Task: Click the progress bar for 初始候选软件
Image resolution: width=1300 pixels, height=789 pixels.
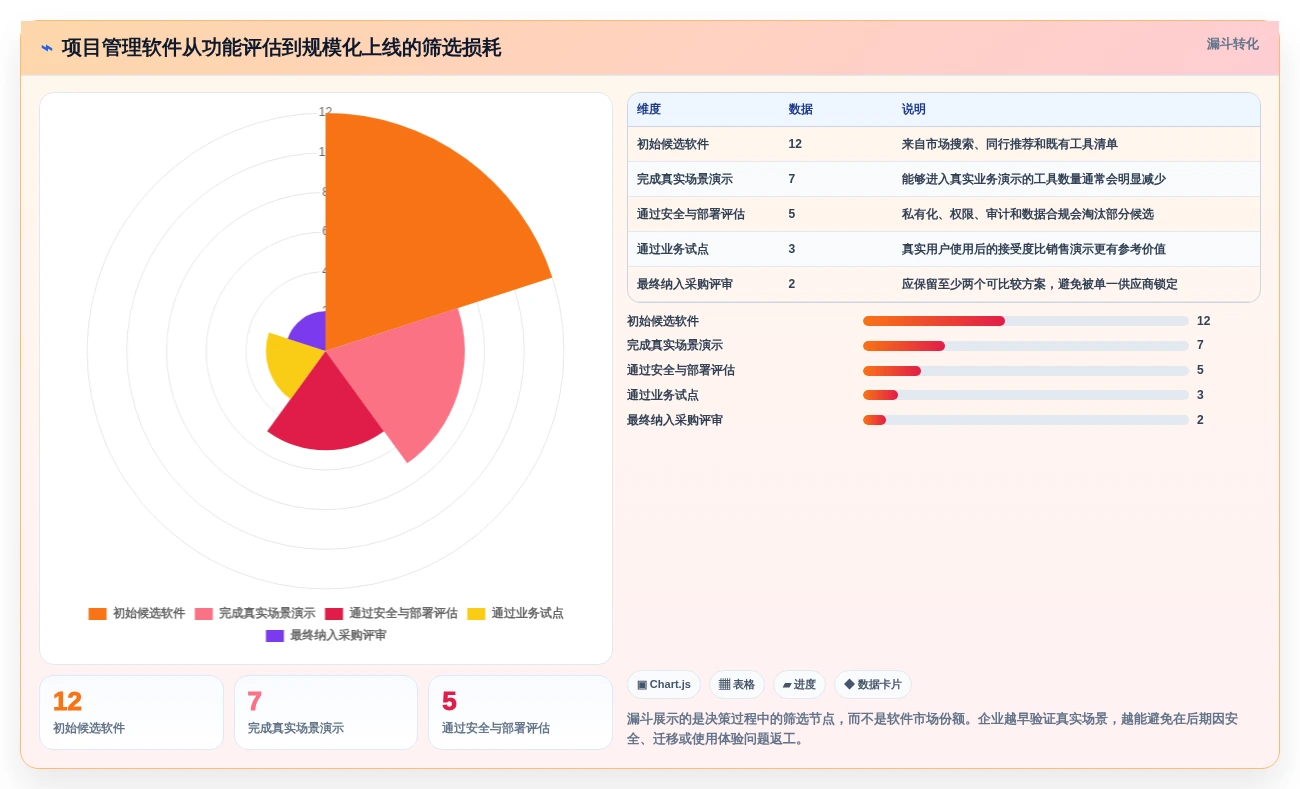Action: click(x=1026, y=321)
